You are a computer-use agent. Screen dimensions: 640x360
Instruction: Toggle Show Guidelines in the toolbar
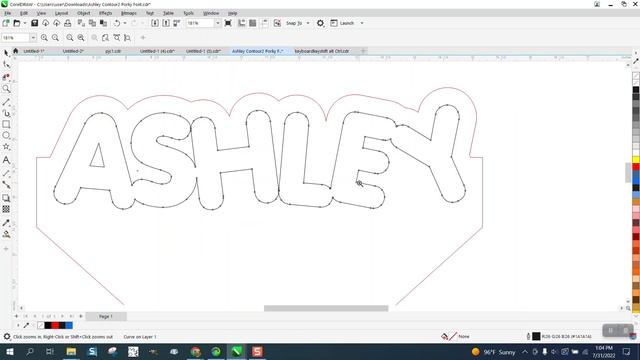click(264, 23)
